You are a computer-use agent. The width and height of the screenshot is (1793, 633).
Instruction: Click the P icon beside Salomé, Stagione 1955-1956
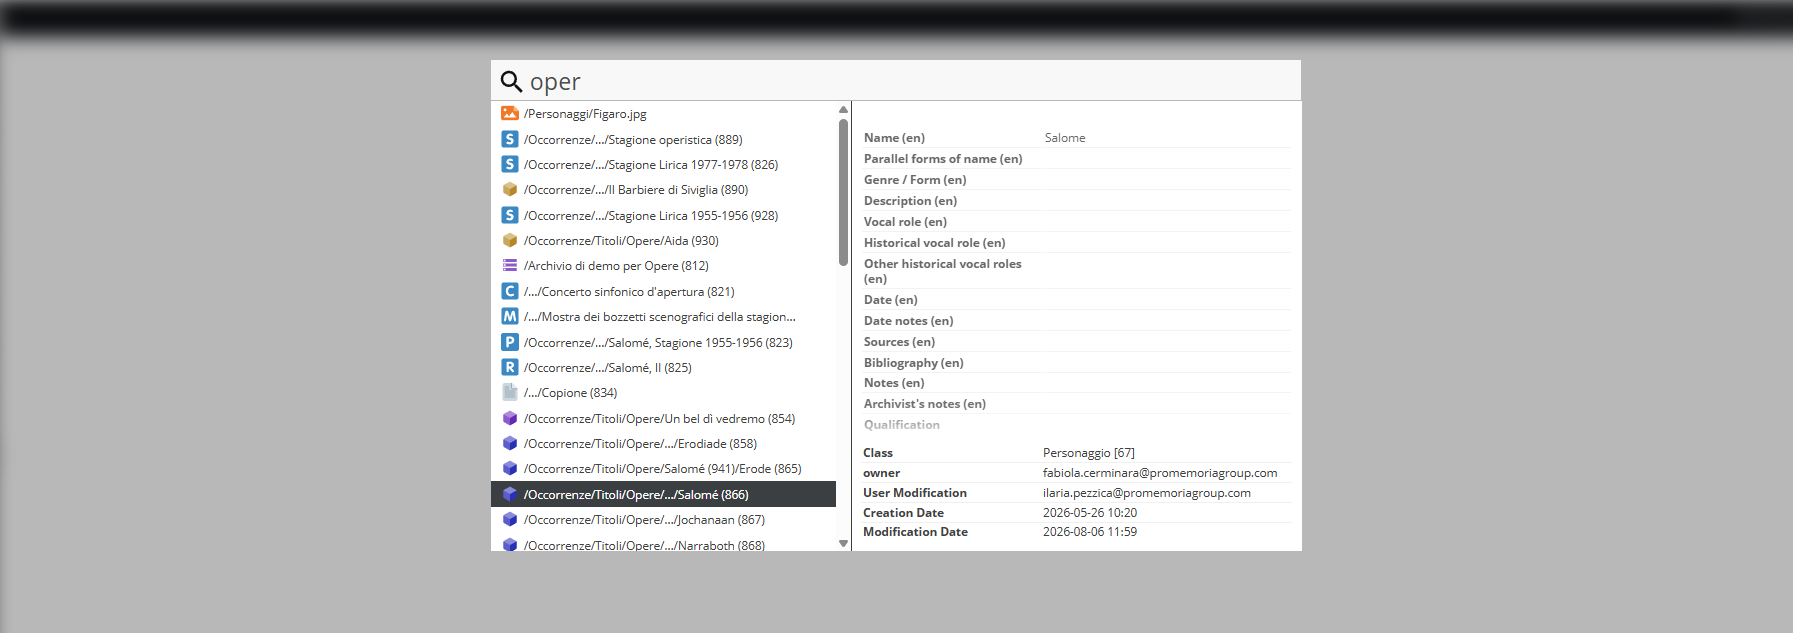(510, 342)
